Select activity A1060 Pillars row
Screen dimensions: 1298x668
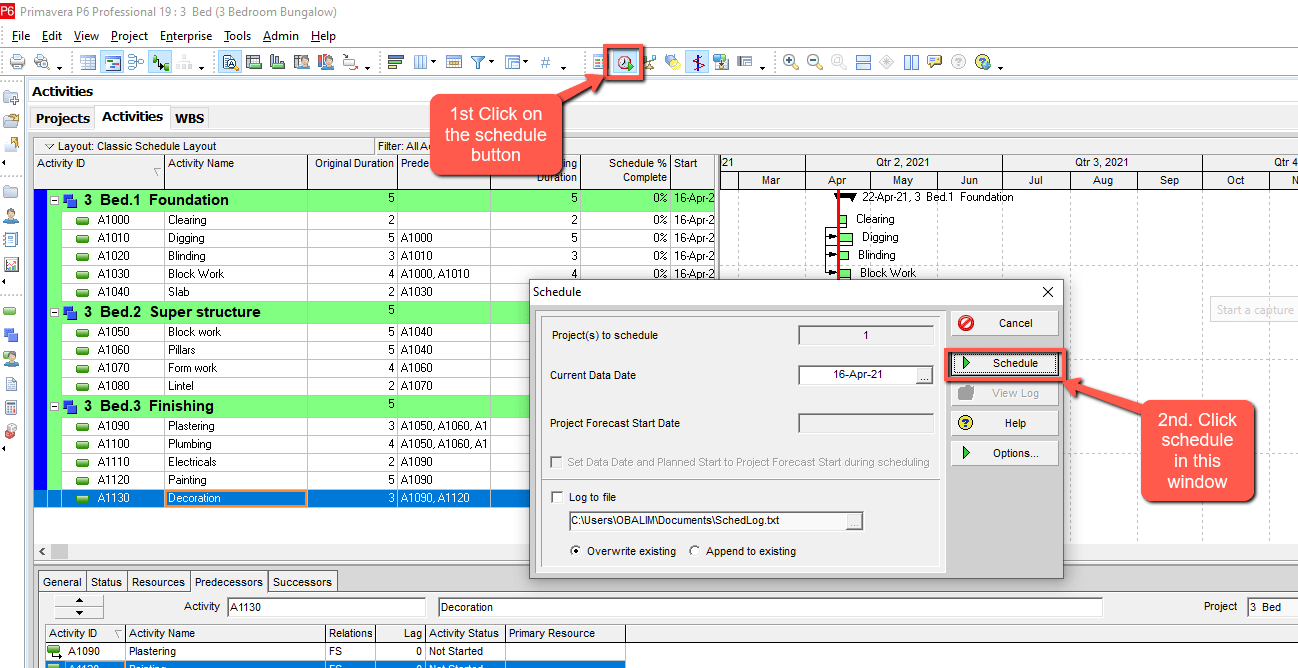(375, 350)
